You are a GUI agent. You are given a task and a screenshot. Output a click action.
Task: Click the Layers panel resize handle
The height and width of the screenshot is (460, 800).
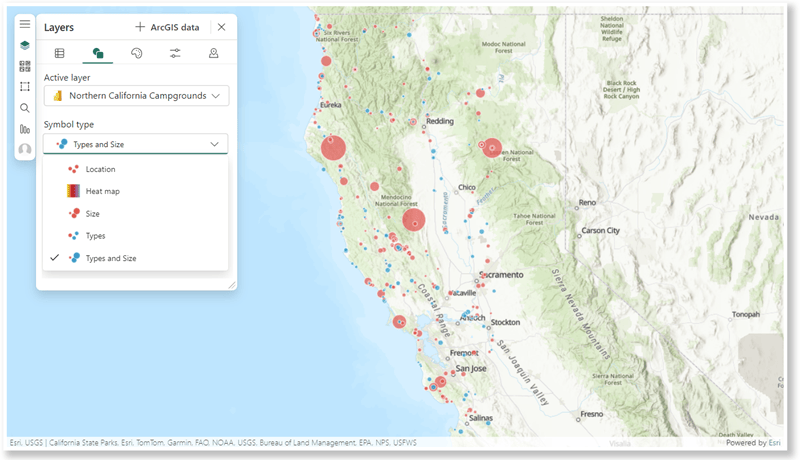pyautogui.click(x=232, y=285)
